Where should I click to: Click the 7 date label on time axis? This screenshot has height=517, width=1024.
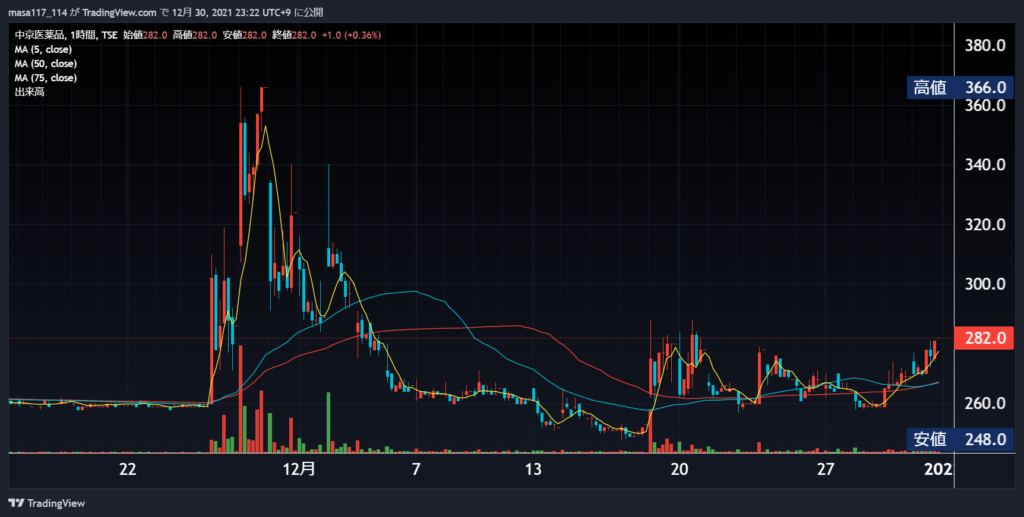(416, 469)
